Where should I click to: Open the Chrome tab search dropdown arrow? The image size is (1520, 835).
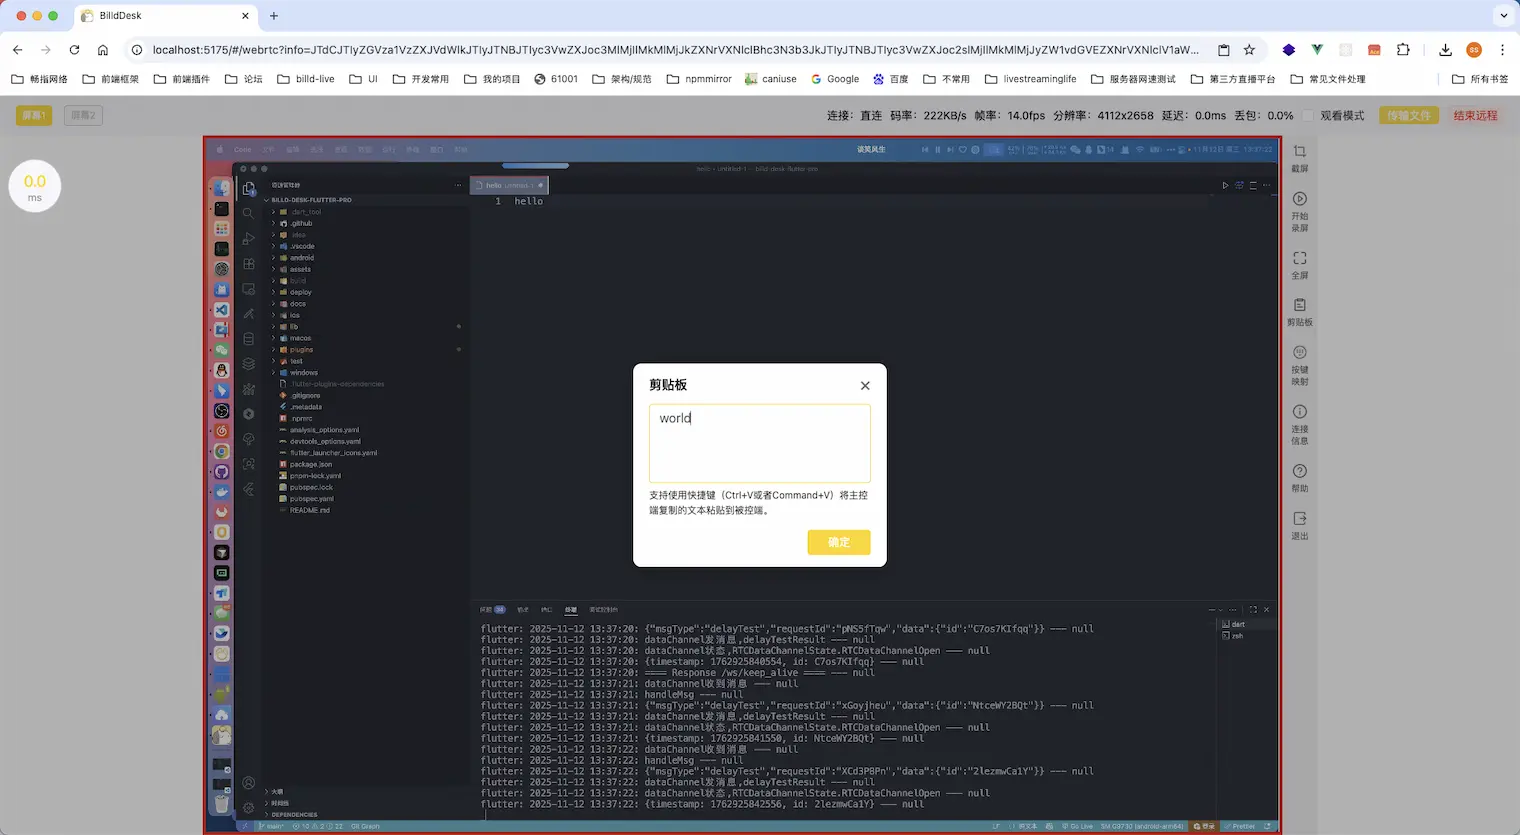tap(1503, 16)
